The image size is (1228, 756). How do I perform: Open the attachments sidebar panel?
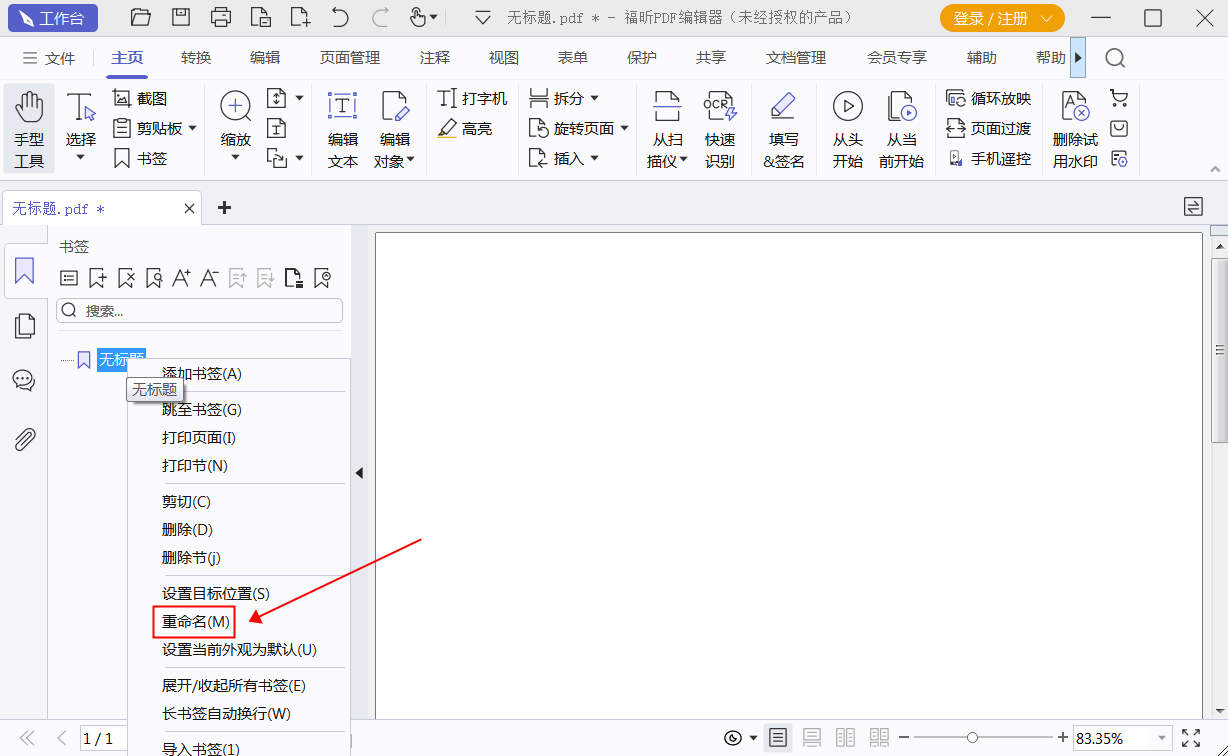[x=24, y=438]
